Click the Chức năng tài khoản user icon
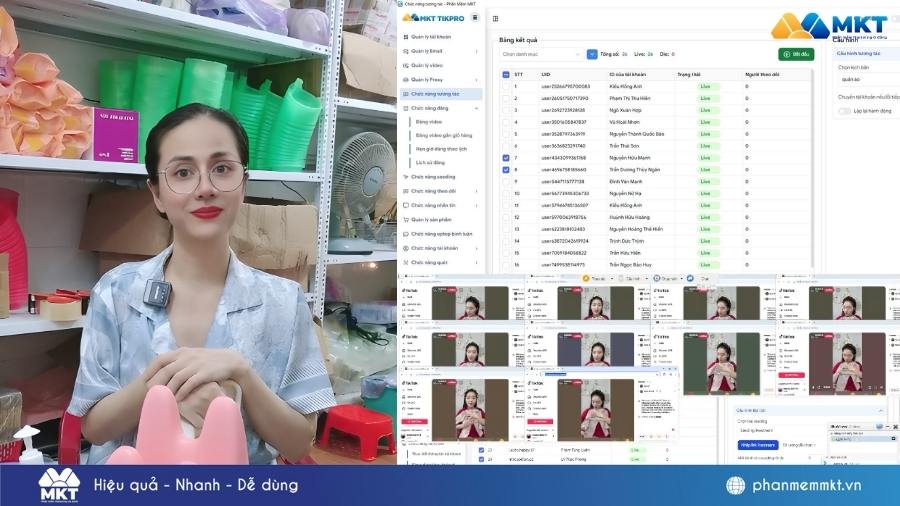The height and width of the screenshot is (506, 900). pos(406,248)
